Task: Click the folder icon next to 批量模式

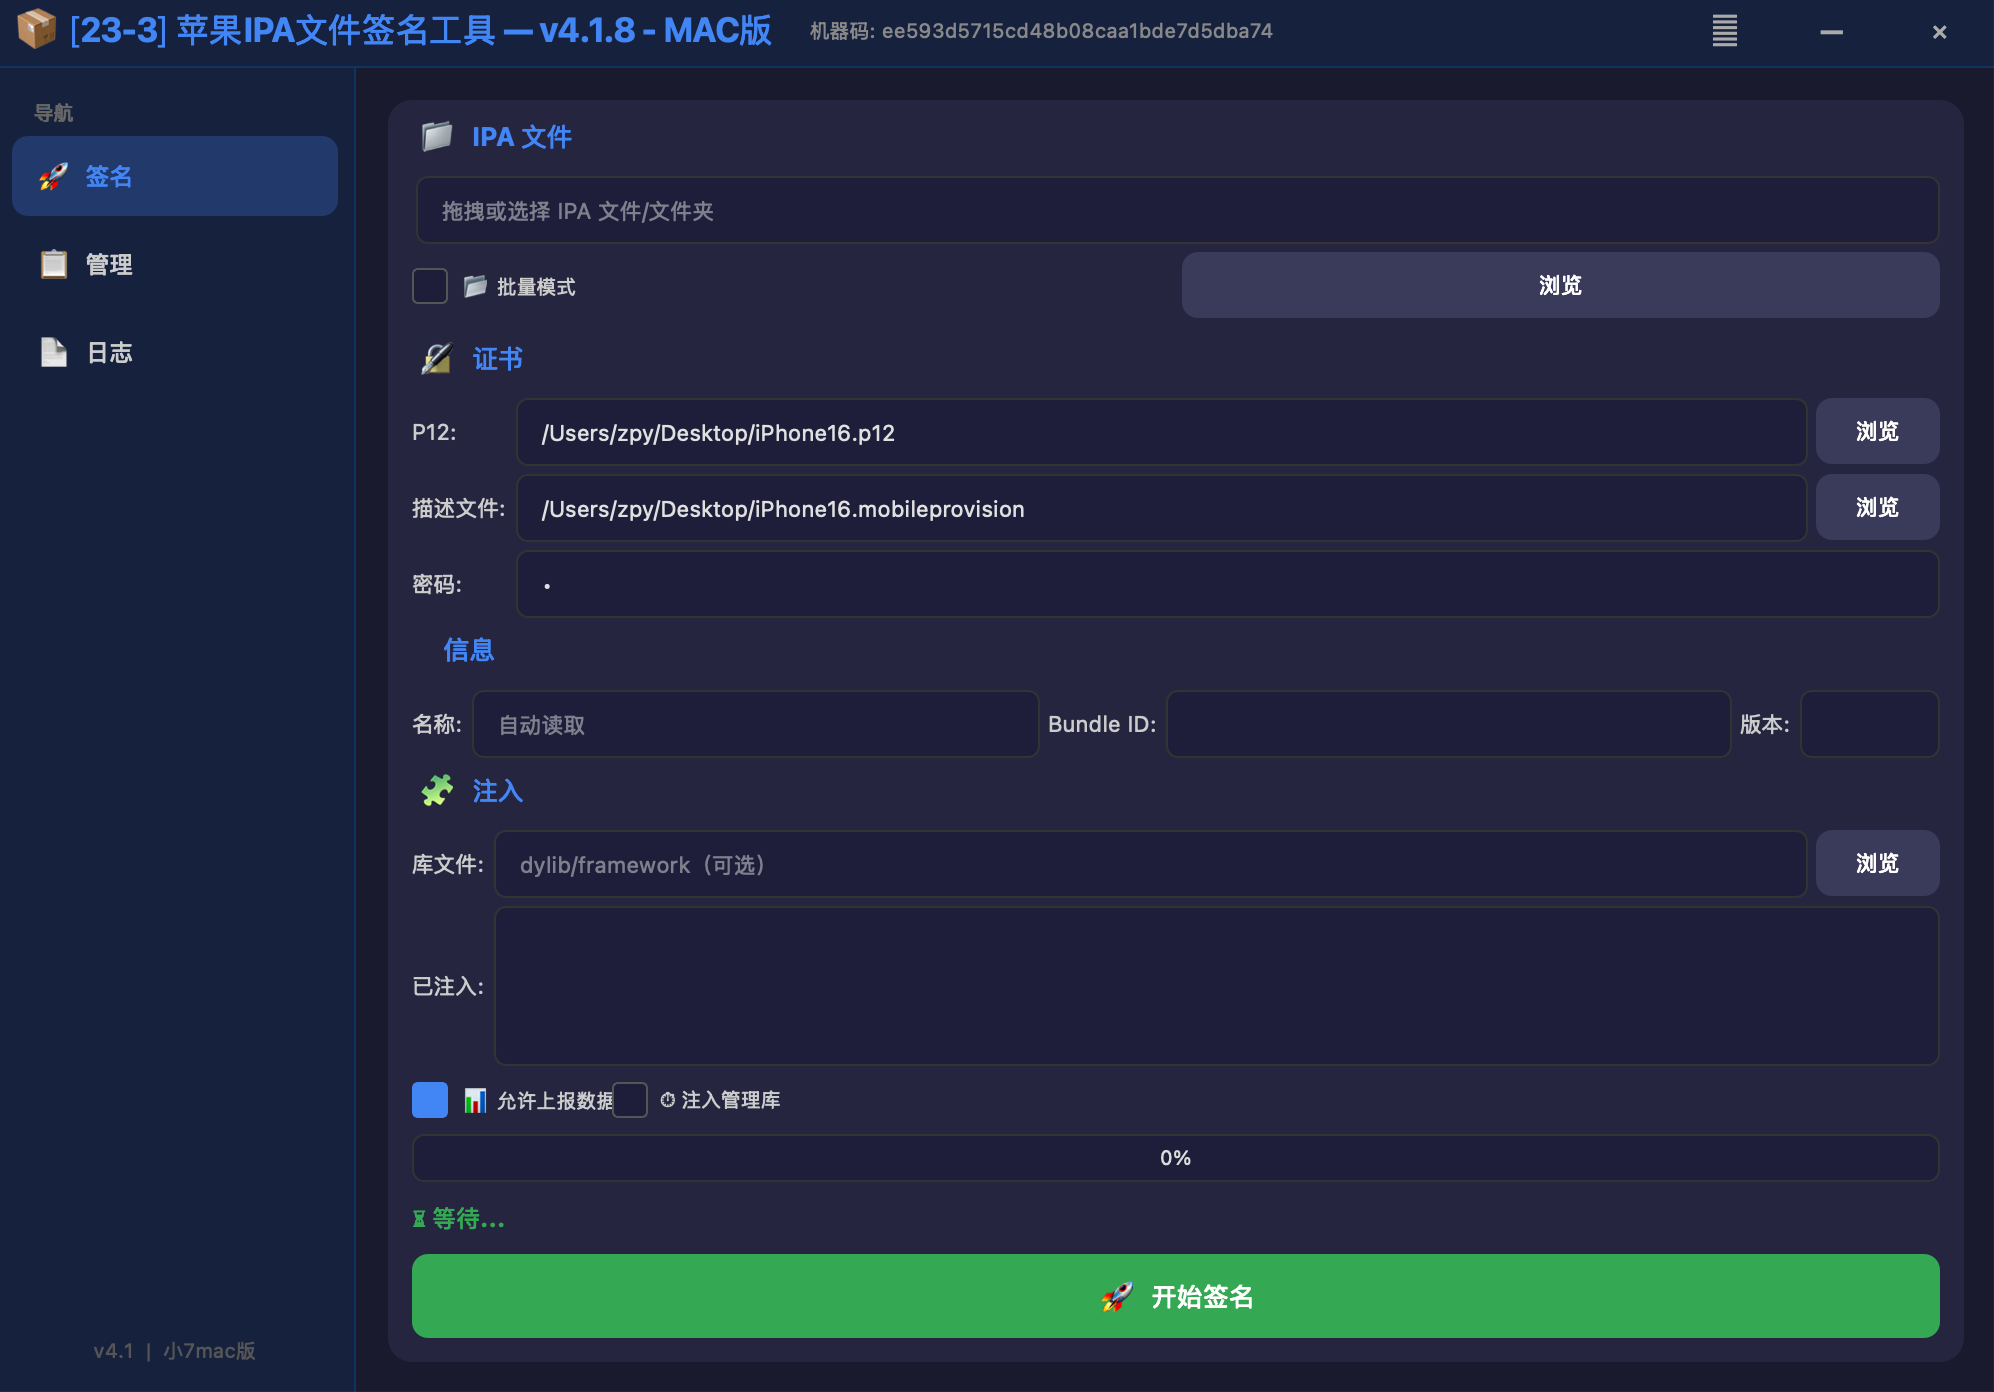Action: click(475, 285)
